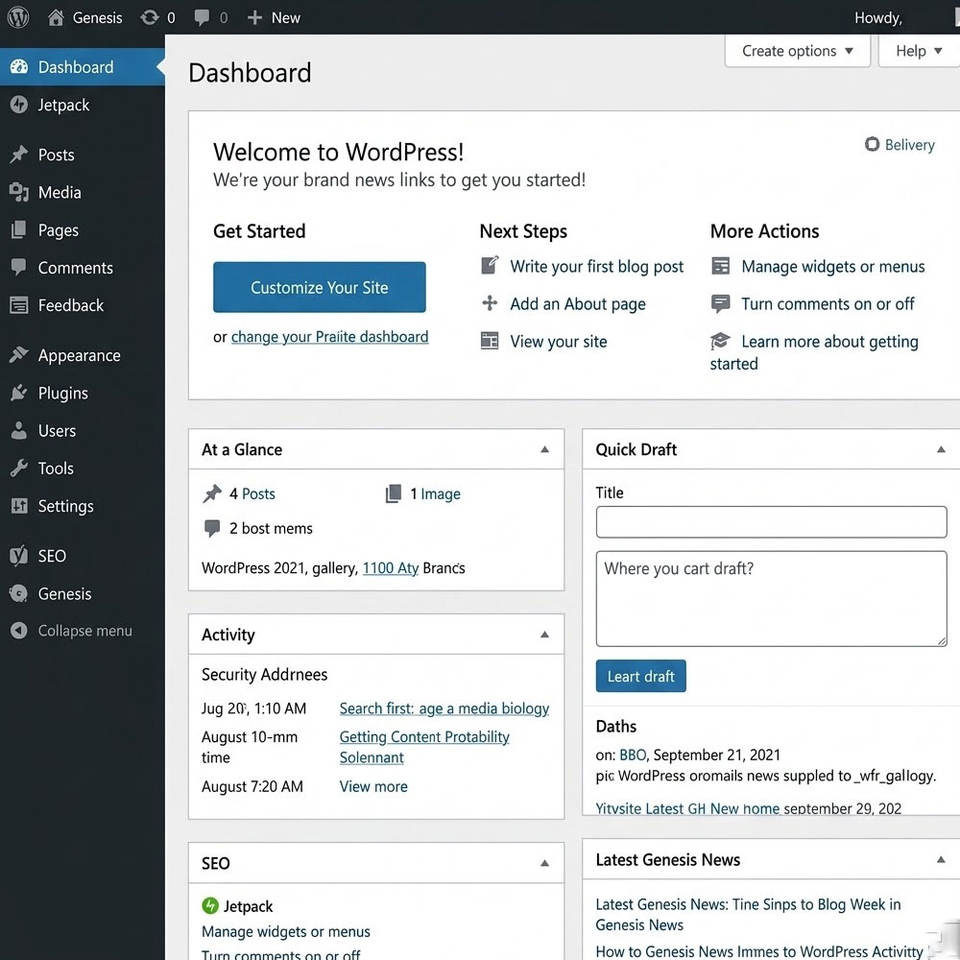The width and height of the screenshot is (960, 960).
Task: Click the Turn comments speech bubble icon
Action: (721, 304)
